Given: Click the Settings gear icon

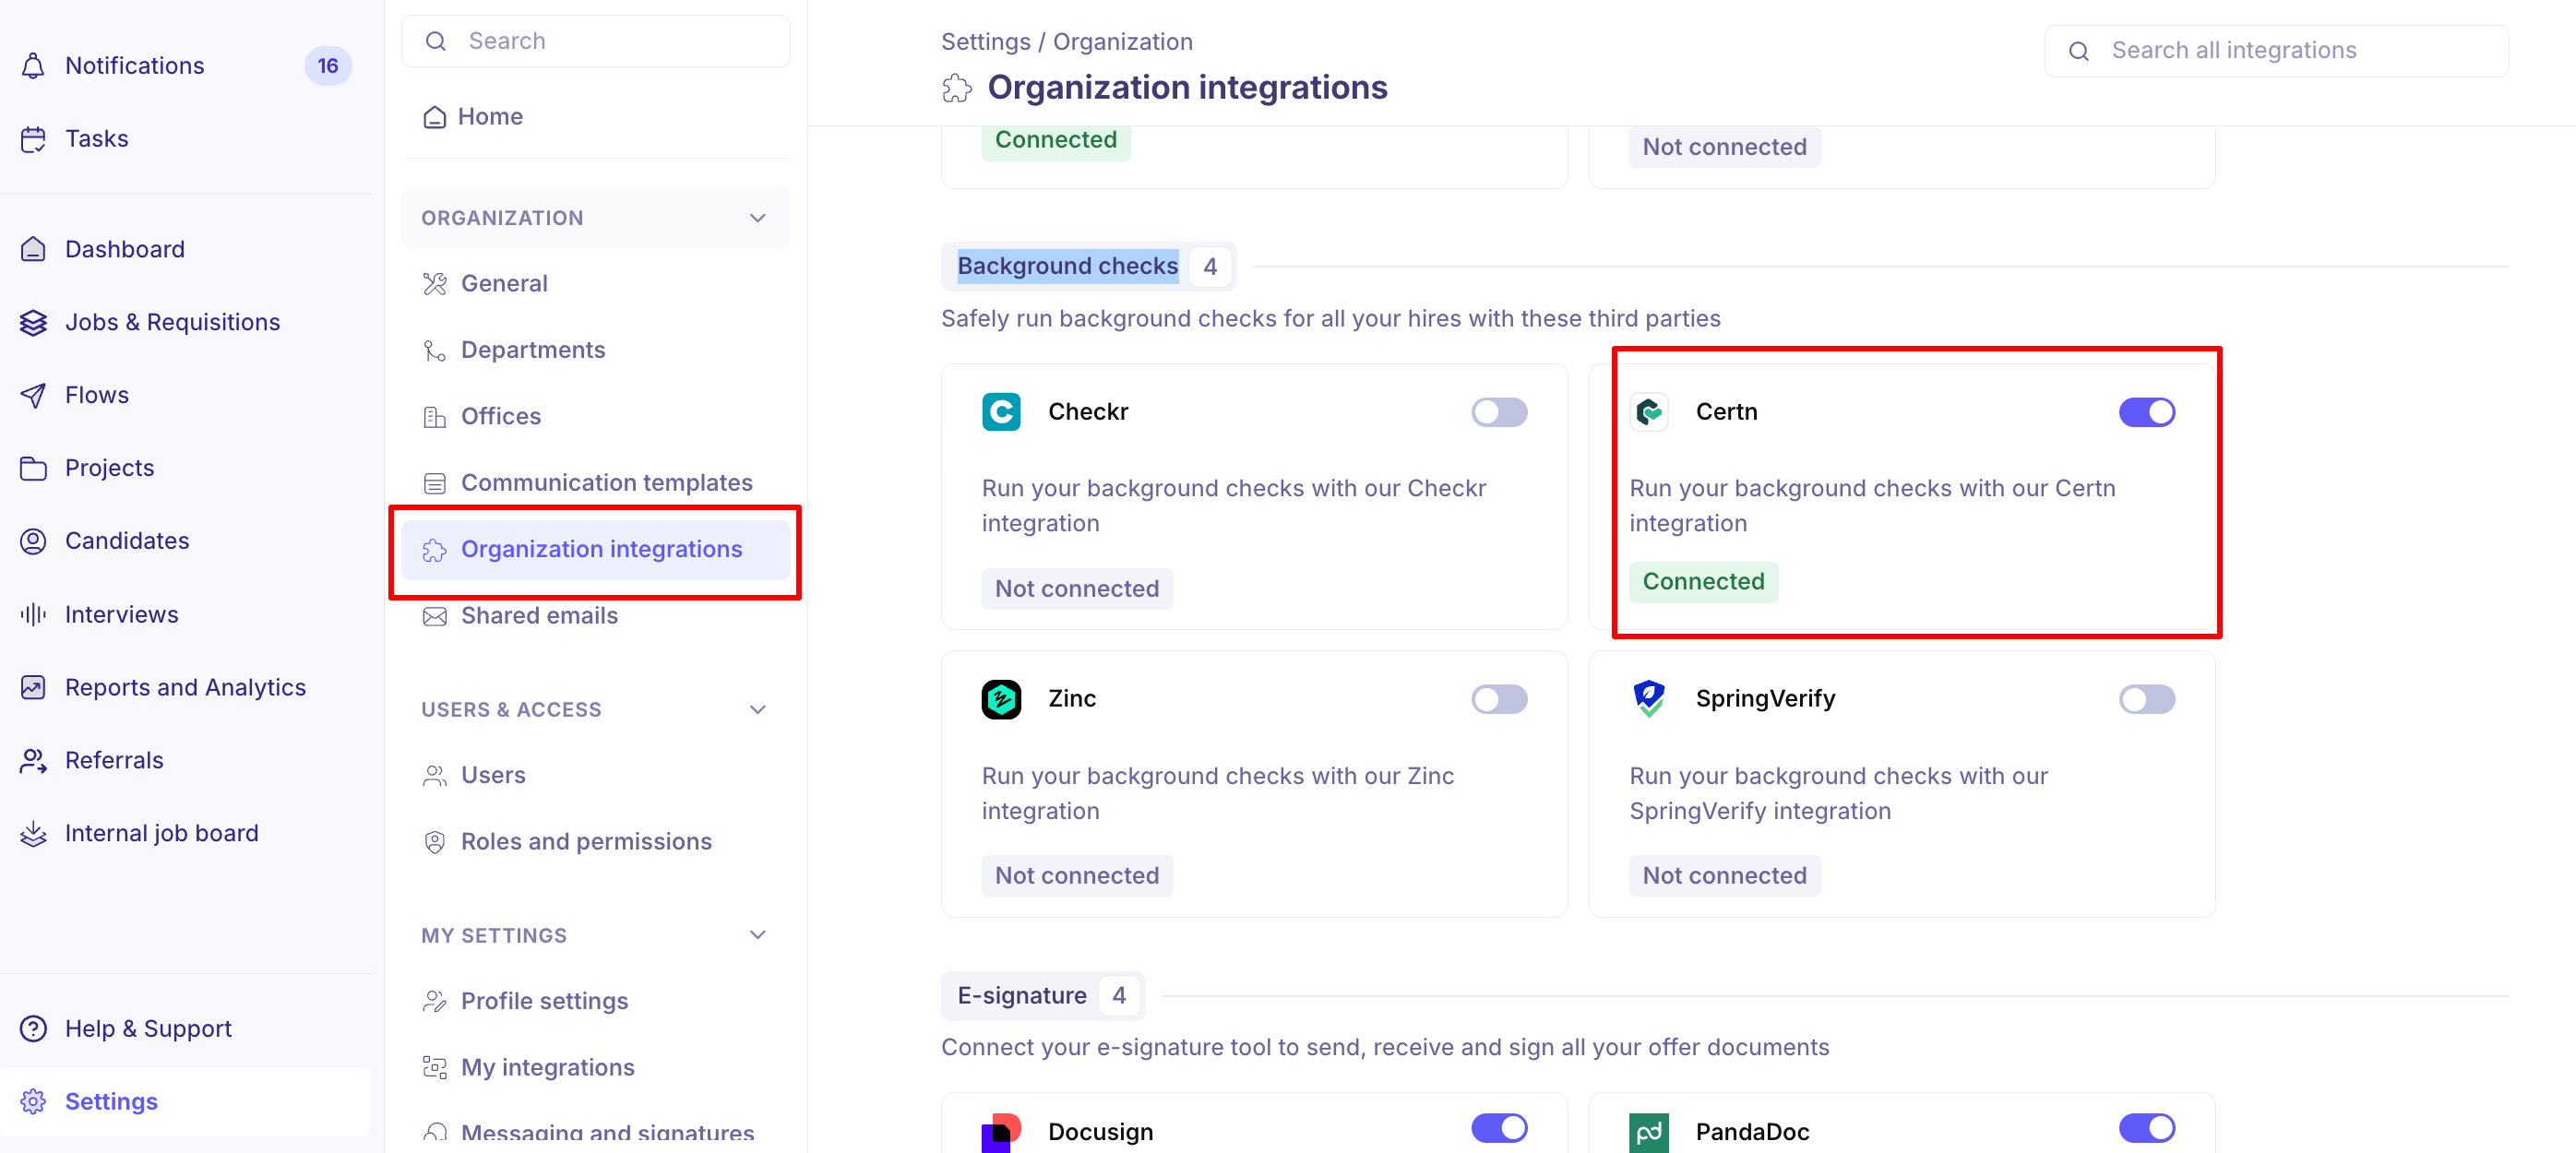Looking at the screenshot, I should pos(33,1101).
